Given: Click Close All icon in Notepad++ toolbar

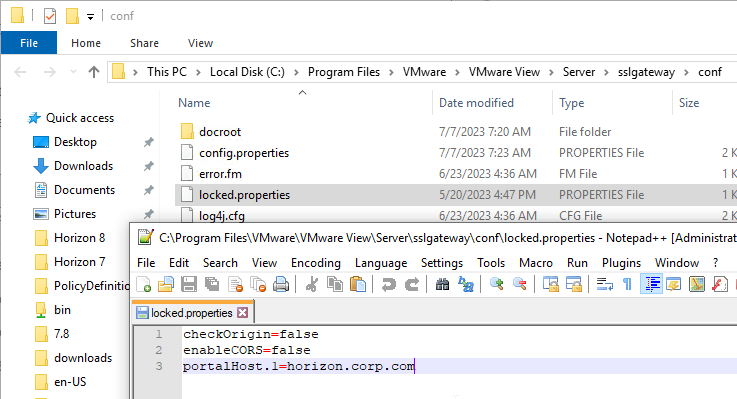Looking at the screenshot, I should point(258,285).
